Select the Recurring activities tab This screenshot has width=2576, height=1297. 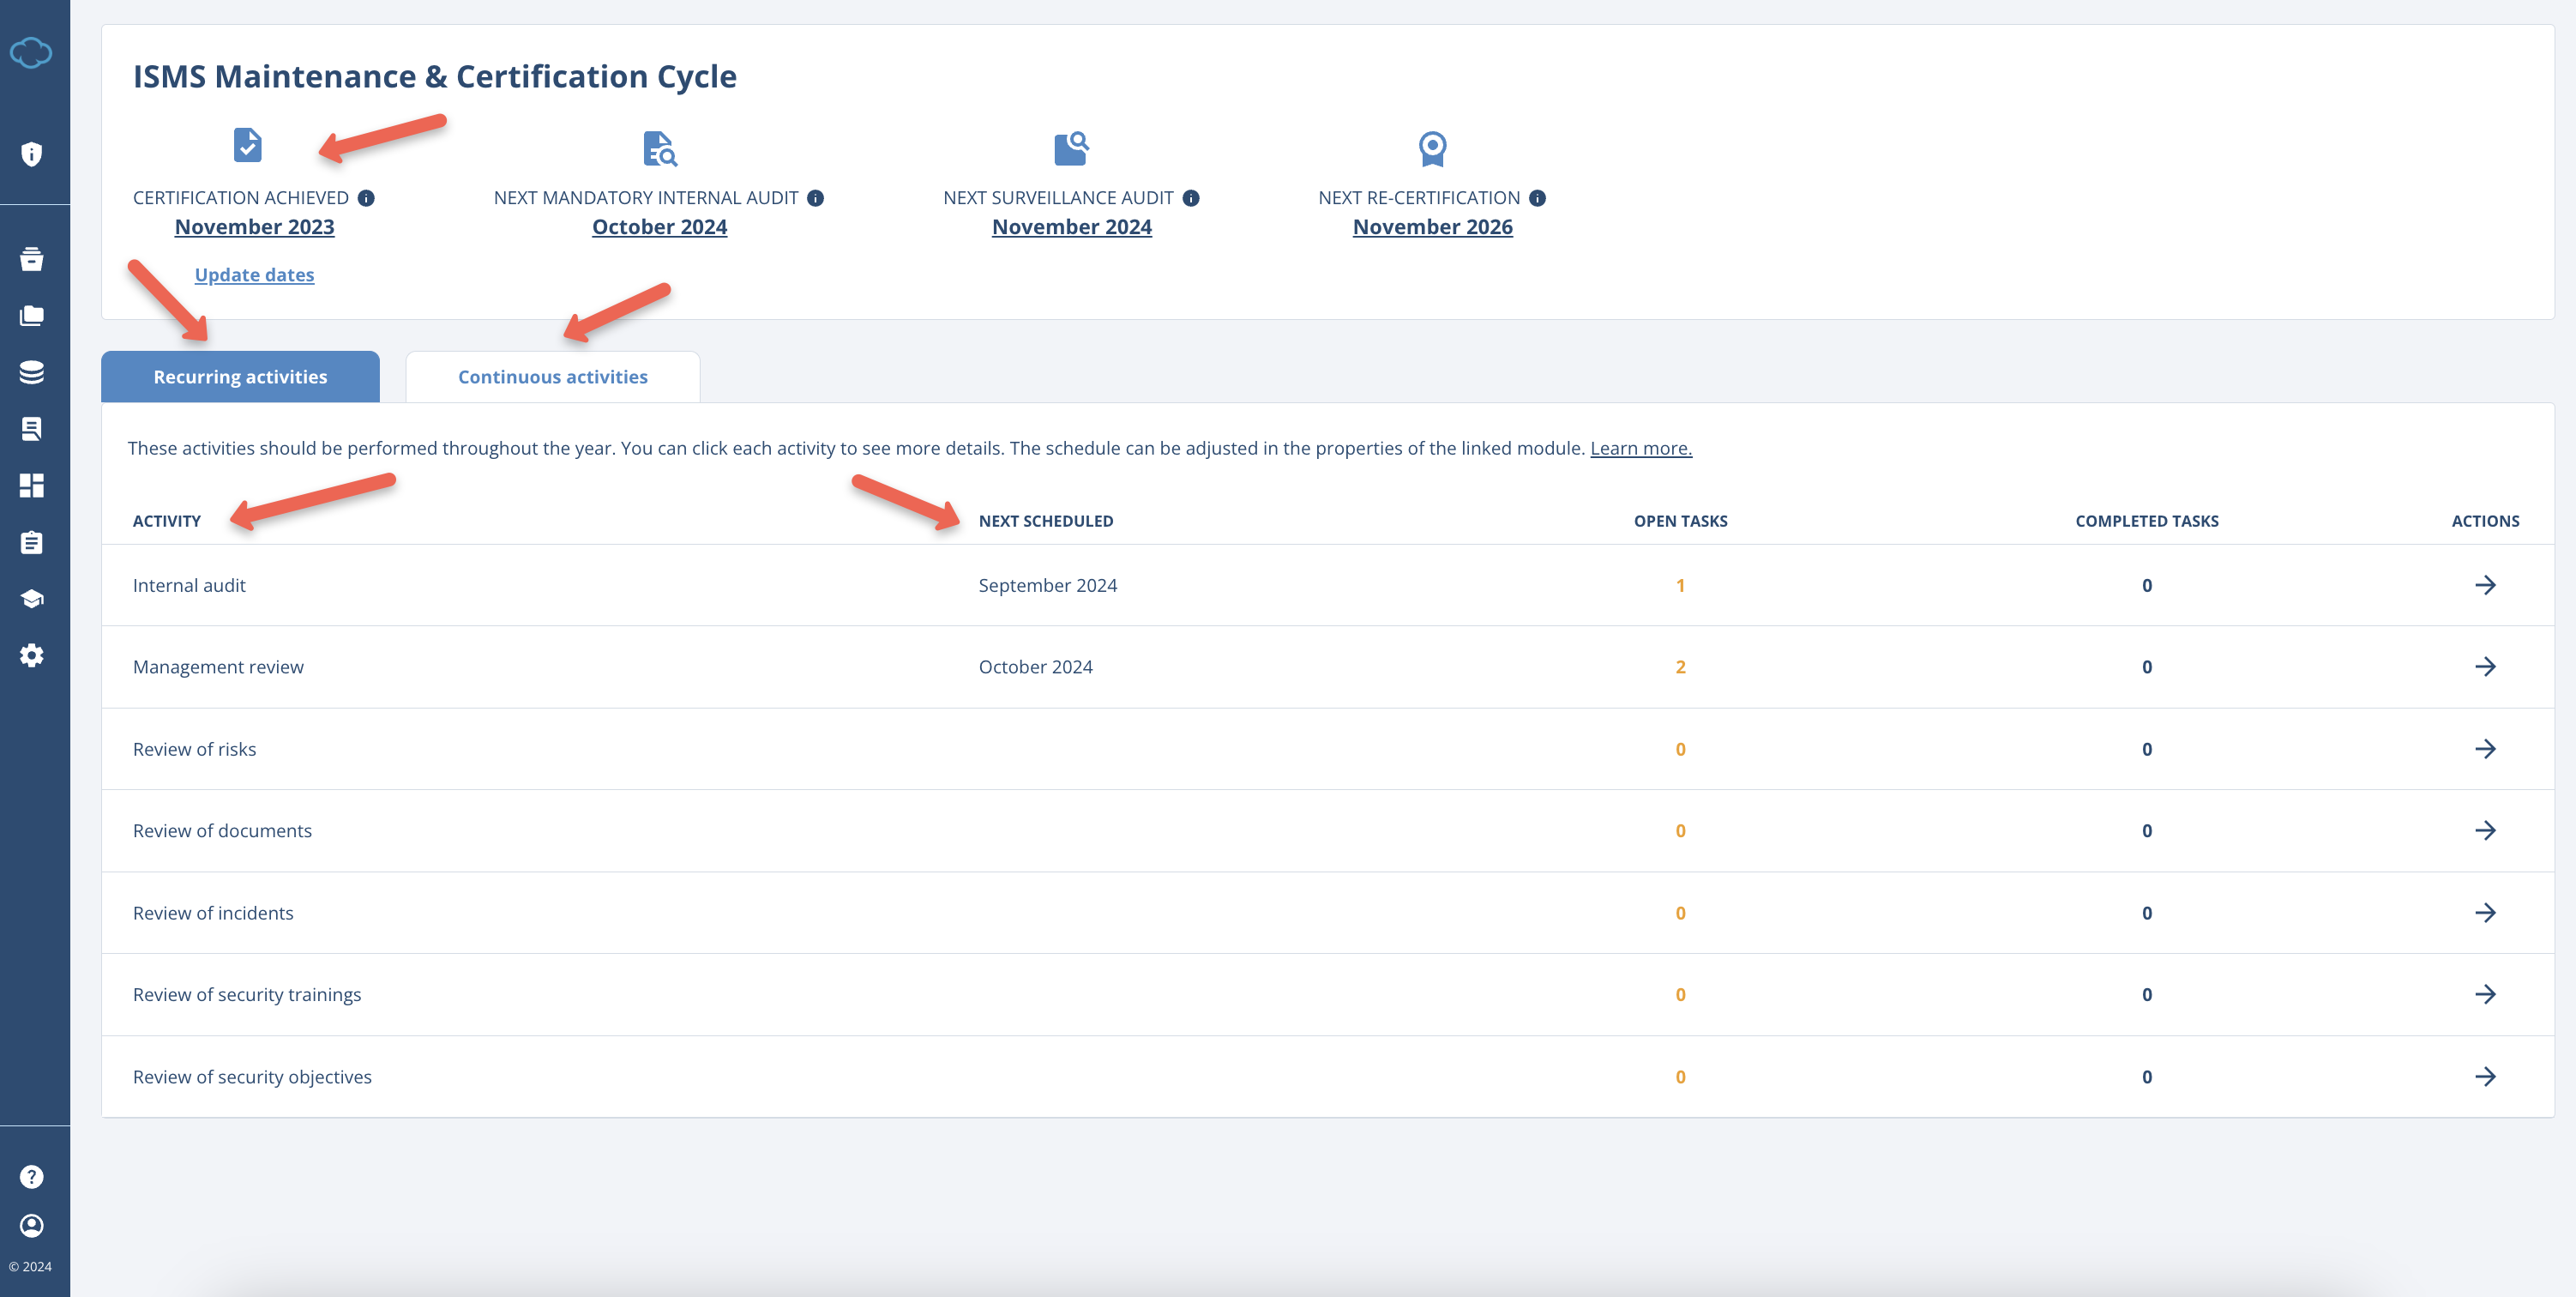point(240,376)
